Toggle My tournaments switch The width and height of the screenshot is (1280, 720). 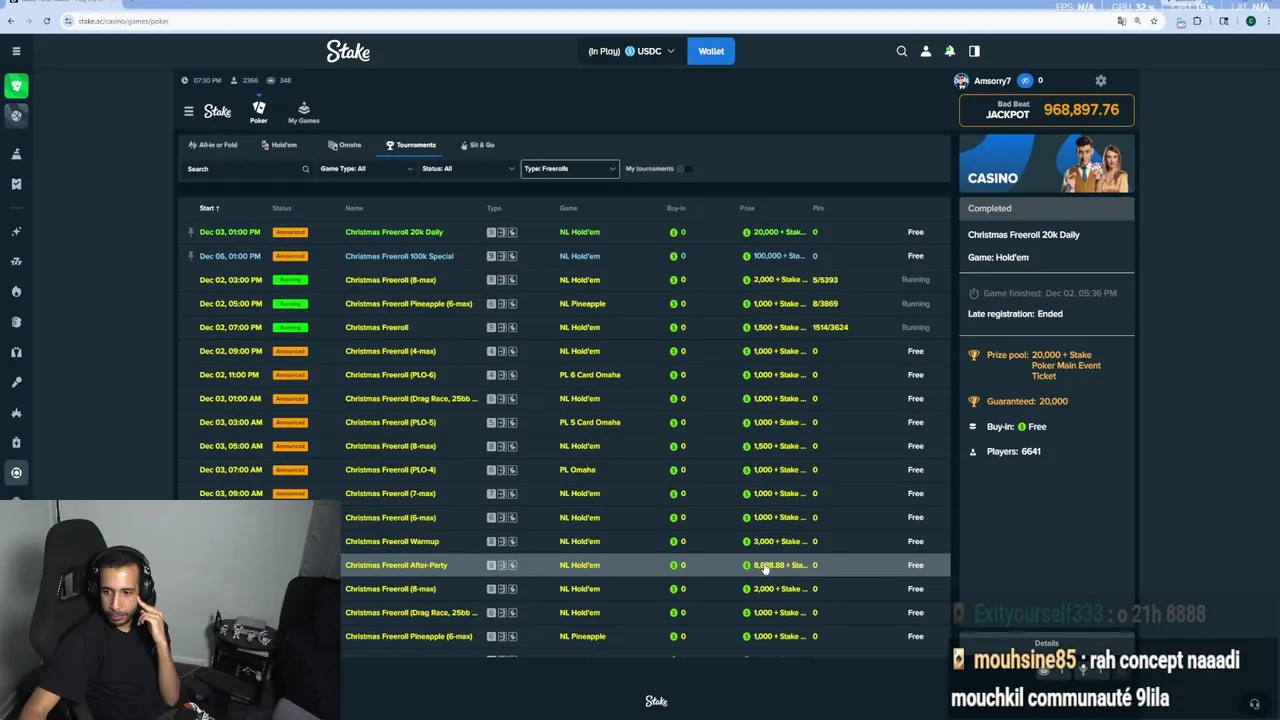pos(682,169)
